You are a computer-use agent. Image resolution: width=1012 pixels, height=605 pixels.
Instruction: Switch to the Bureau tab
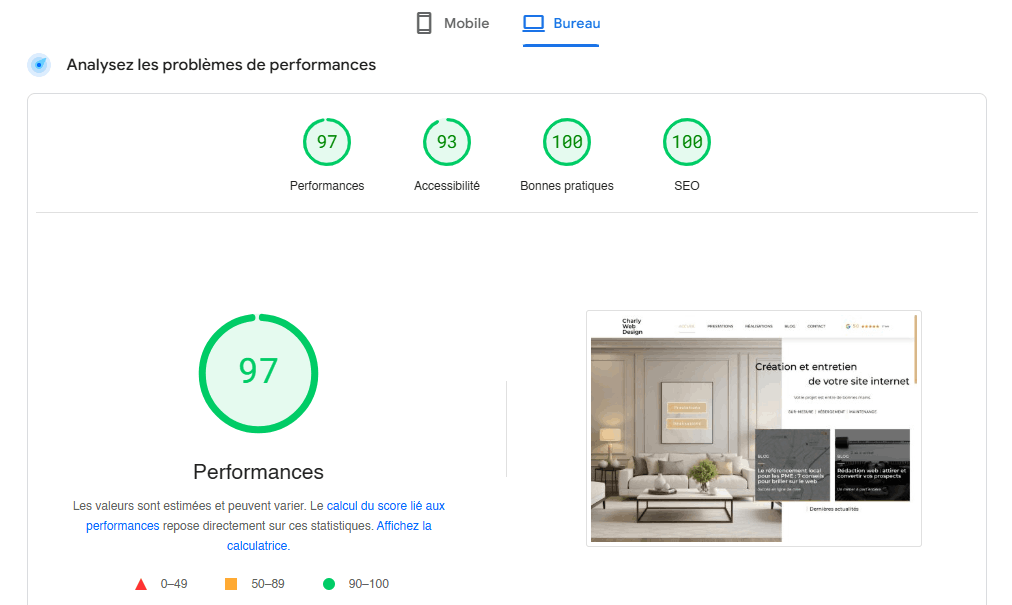pos(561,22)
